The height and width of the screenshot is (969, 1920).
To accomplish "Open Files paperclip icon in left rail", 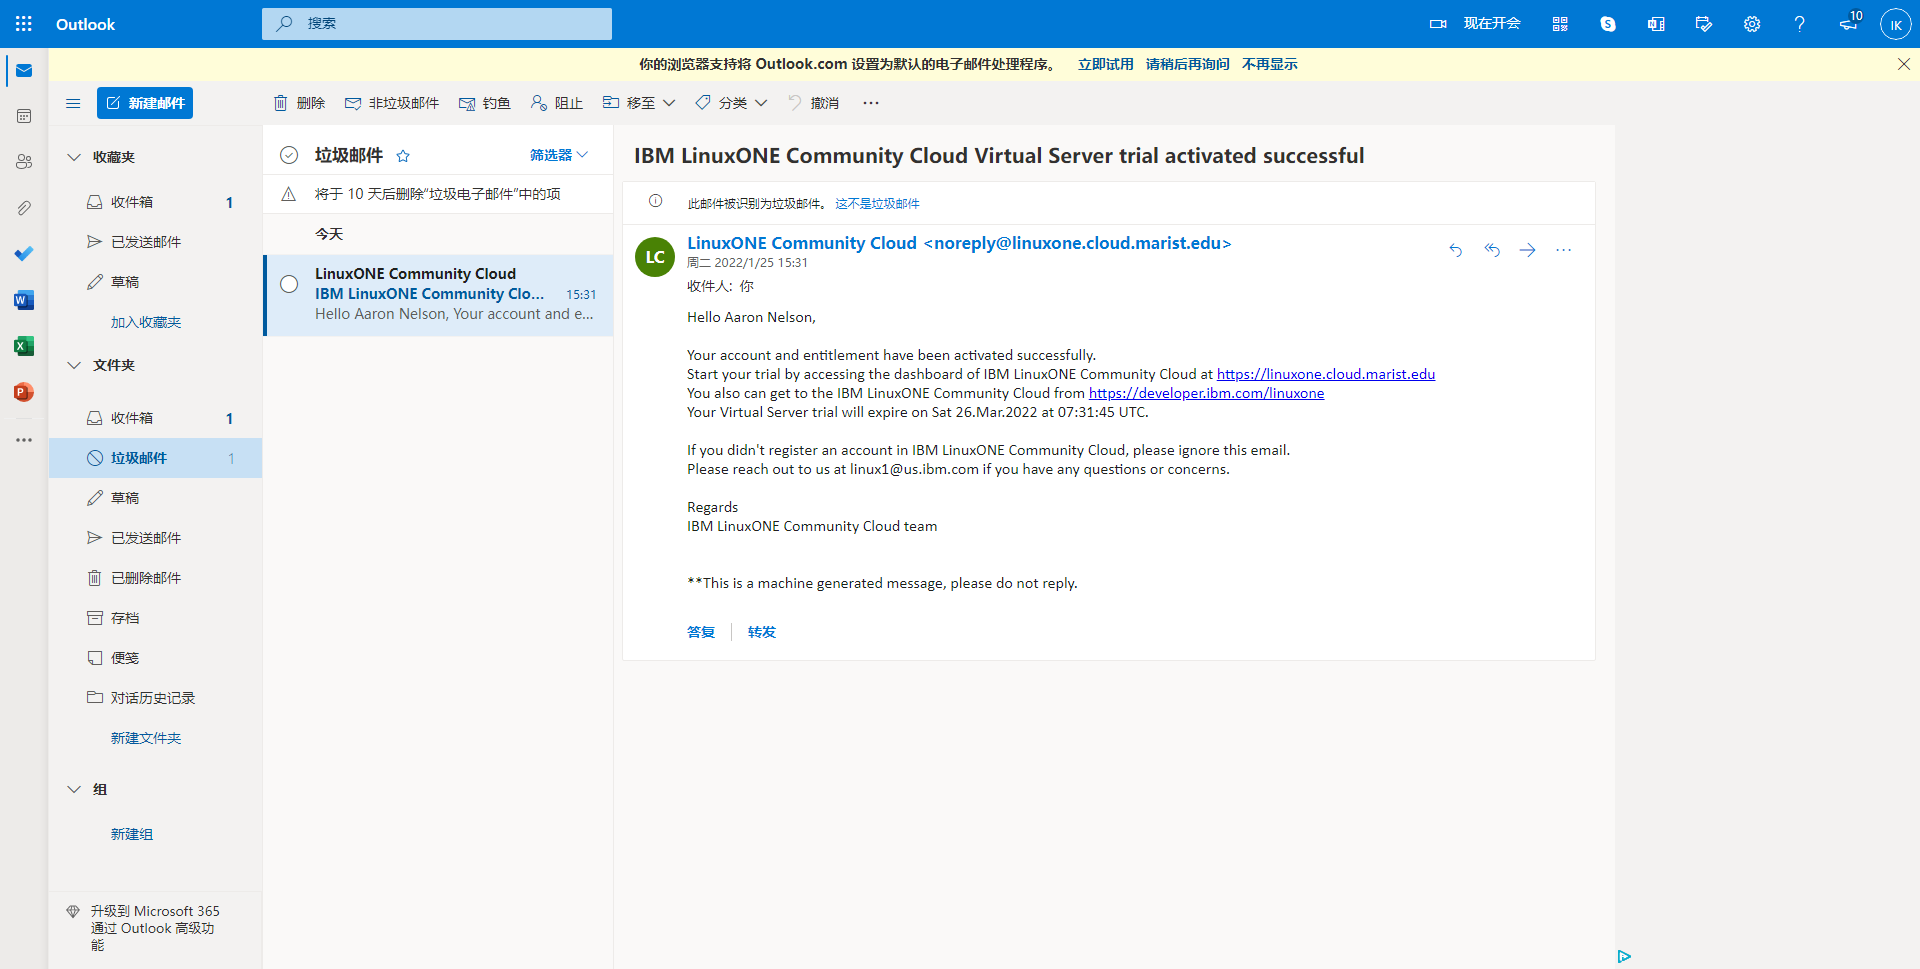I will [x=24, y=208].
